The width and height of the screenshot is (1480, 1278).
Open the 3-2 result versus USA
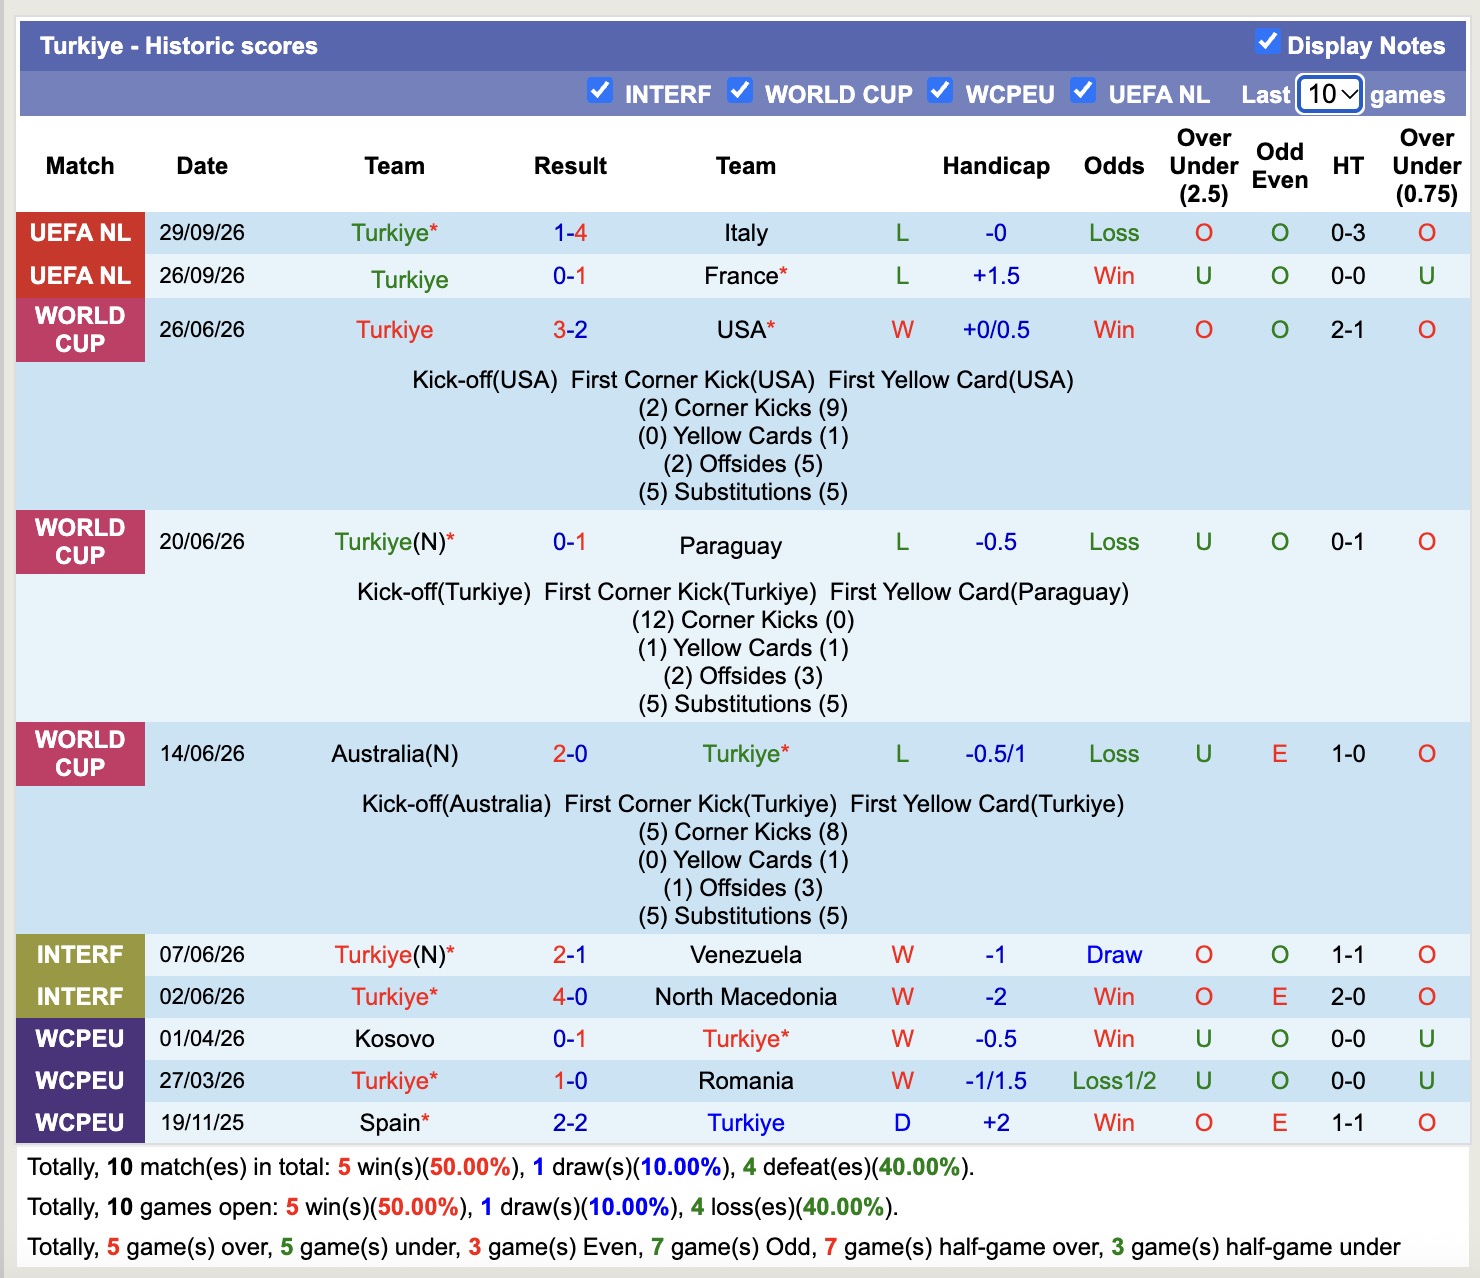point(570,330)
